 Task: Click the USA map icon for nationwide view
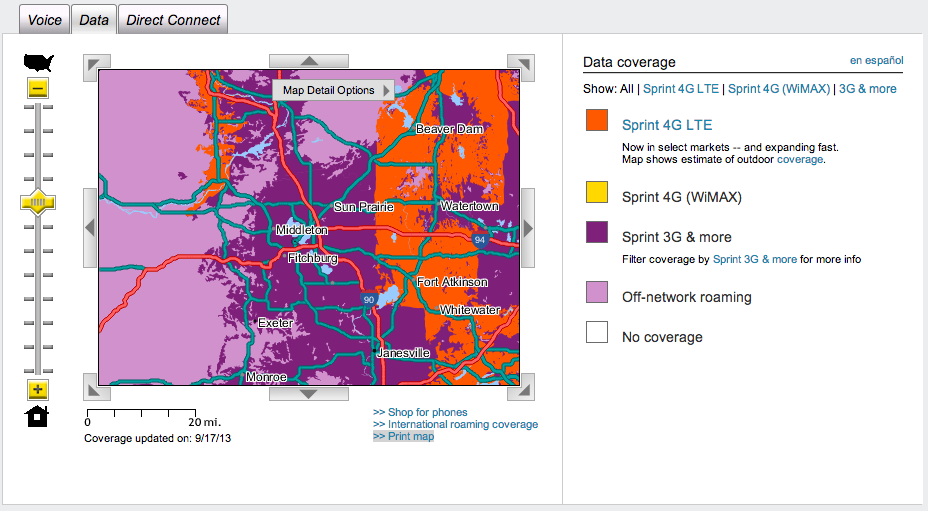coord(38,62)
